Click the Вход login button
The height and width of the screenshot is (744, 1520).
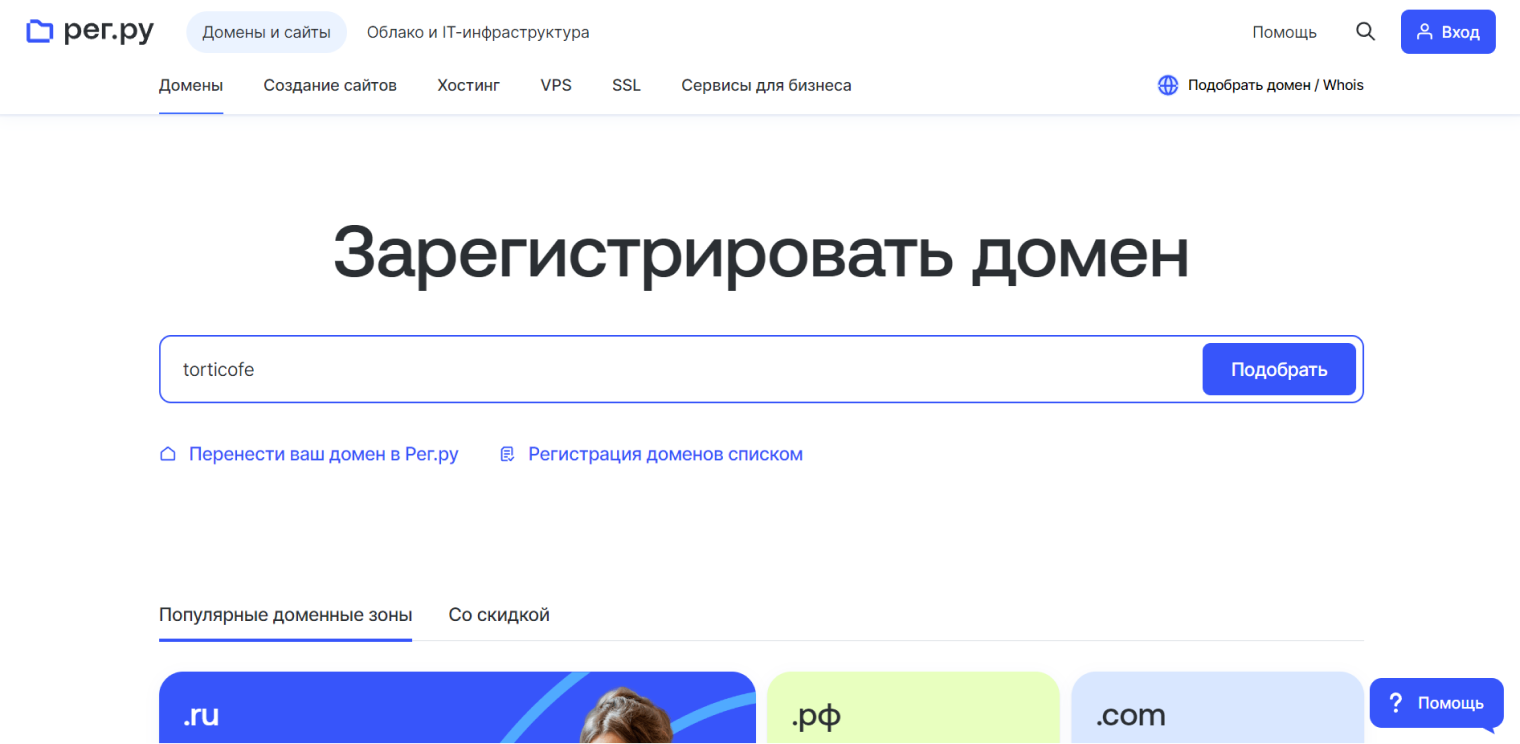pos(1448,32)
